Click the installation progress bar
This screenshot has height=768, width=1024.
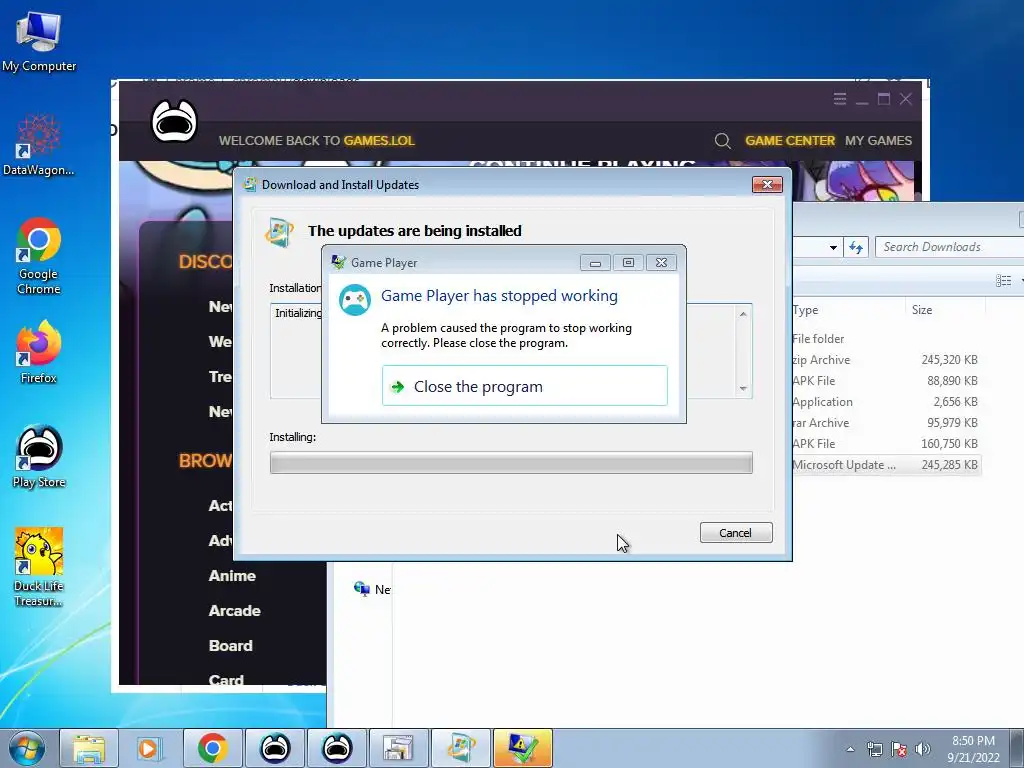(x=511, y=463)
